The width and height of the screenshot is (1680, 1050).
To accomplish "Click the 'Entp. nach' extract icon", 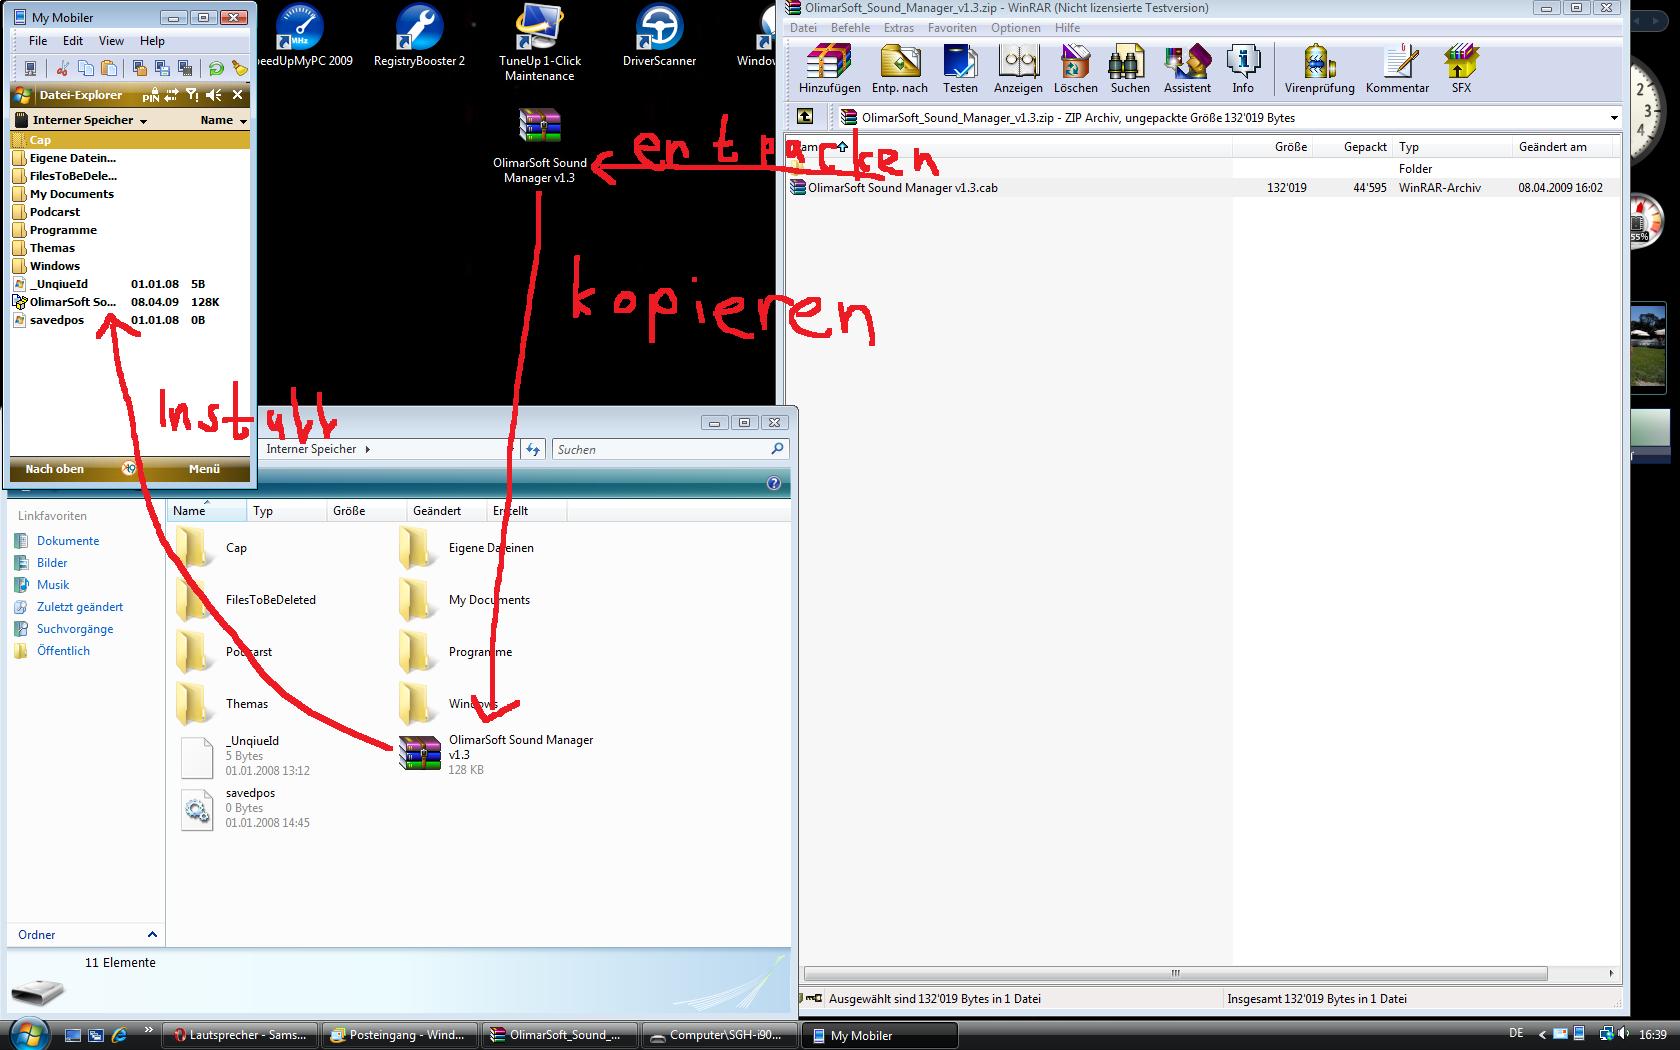I will [900, 69].
